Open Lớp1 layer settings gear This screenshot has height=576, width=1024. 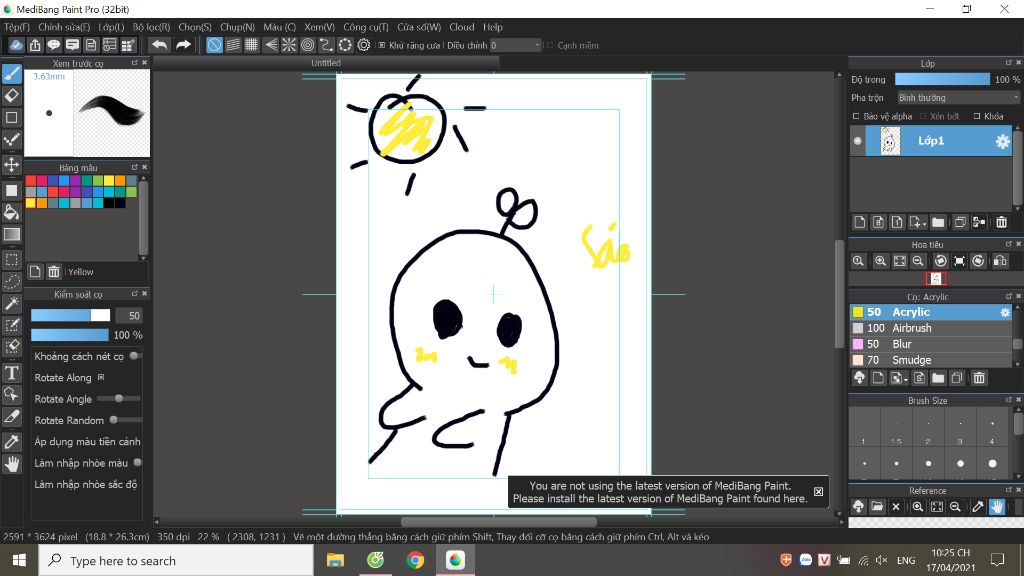(1002, 141)
